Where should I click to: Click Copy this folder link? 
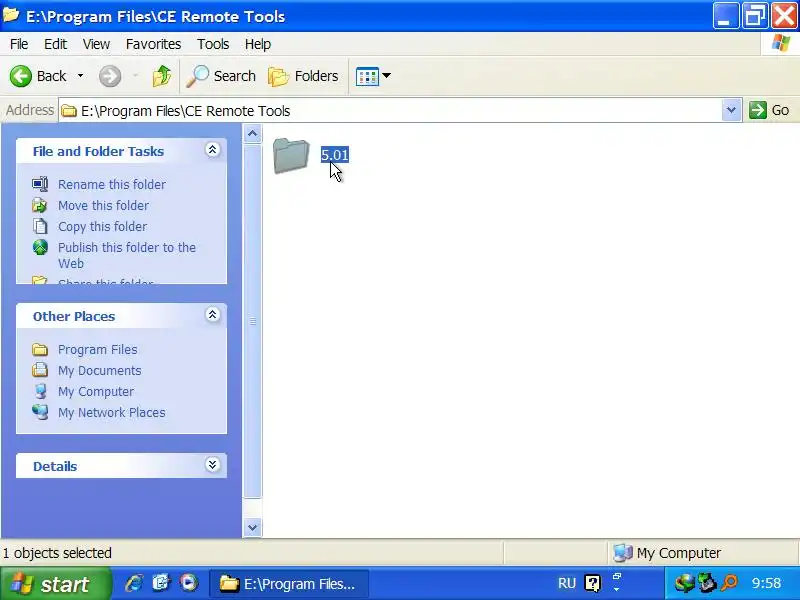102,226
